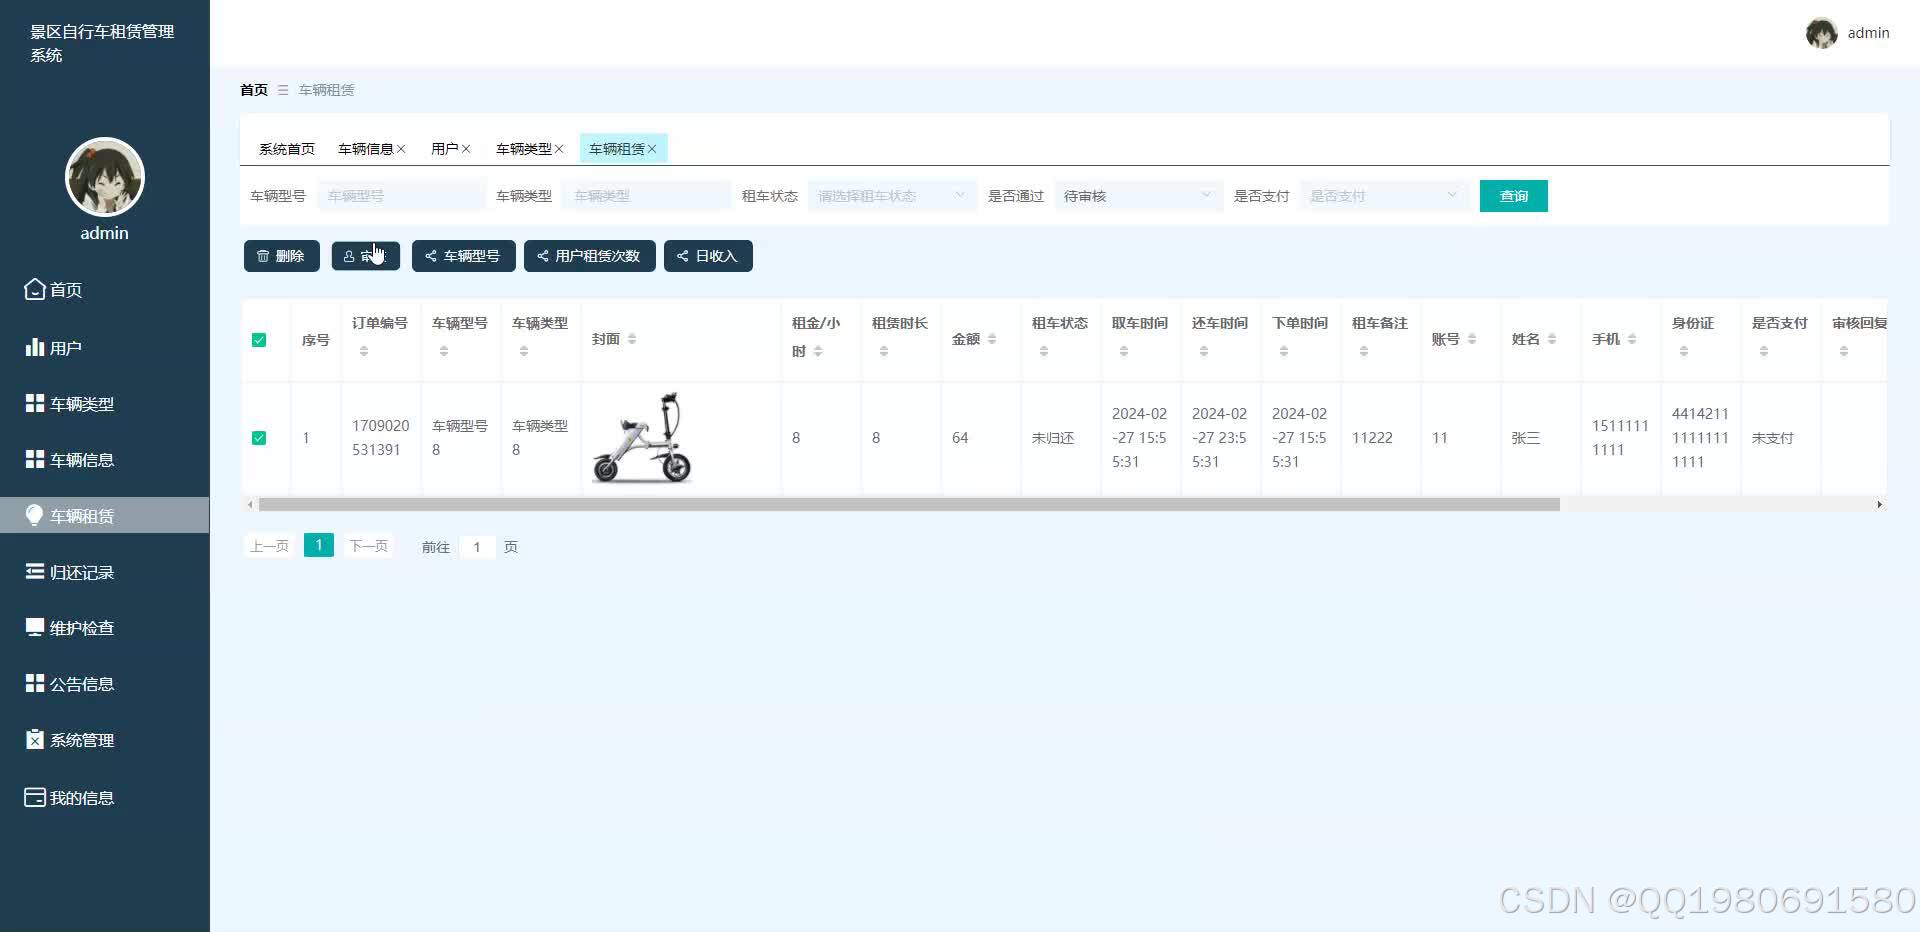Open the 系统管理 section in sidebar
The width and height of the screenshot is (1920, 932).
(x=82, y=739)
